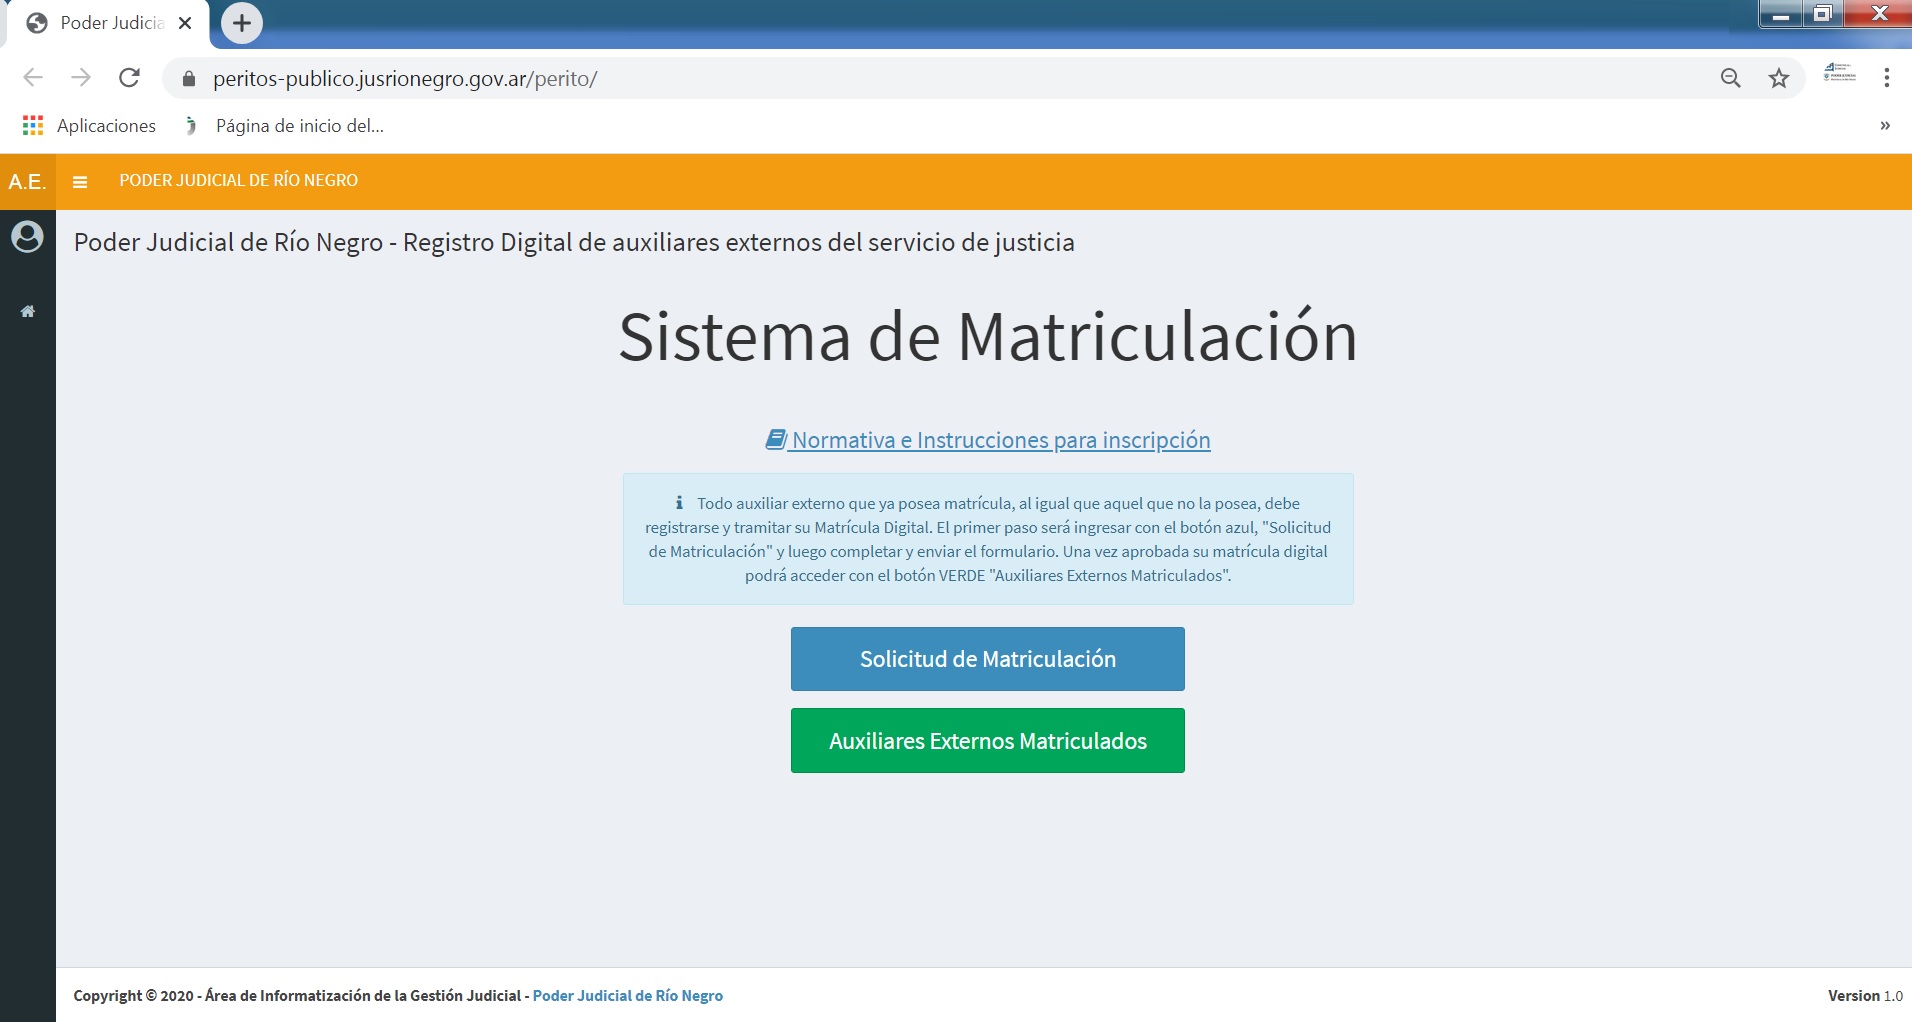
Task: Click the Solicitud de Matriculación button
Action: click(x=987, y=658)
